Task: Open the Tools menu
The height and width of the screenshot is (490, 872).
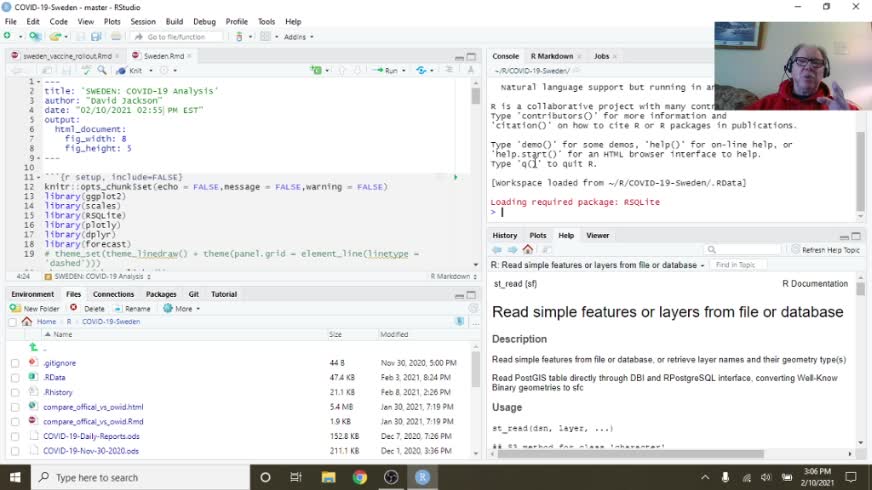Action: point(266,21)
